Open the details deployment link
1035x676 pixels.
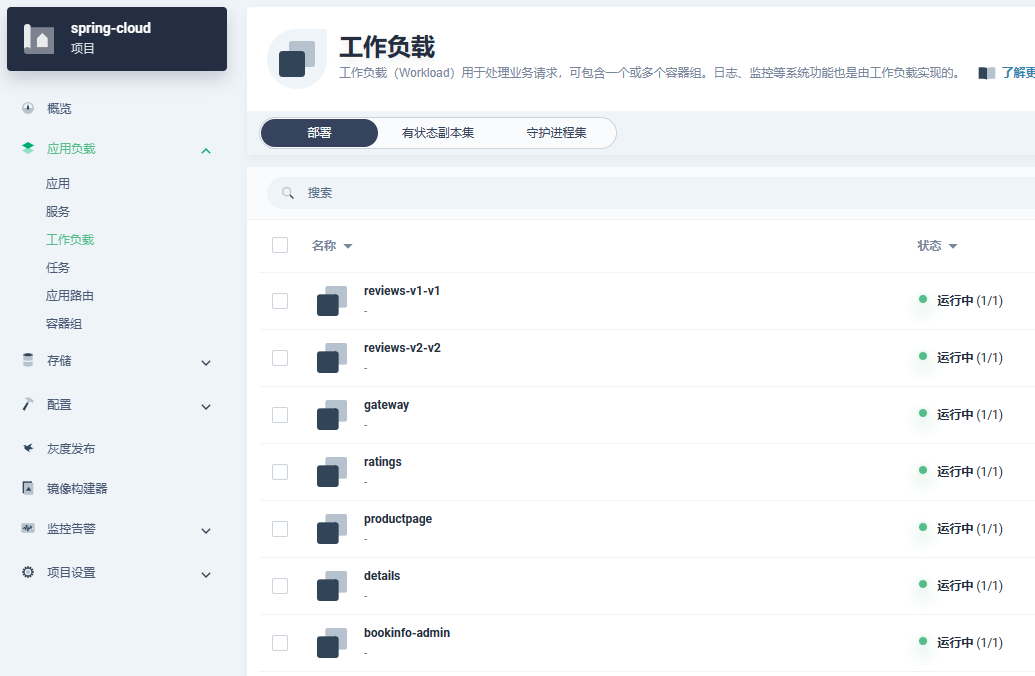pos(382,576)
